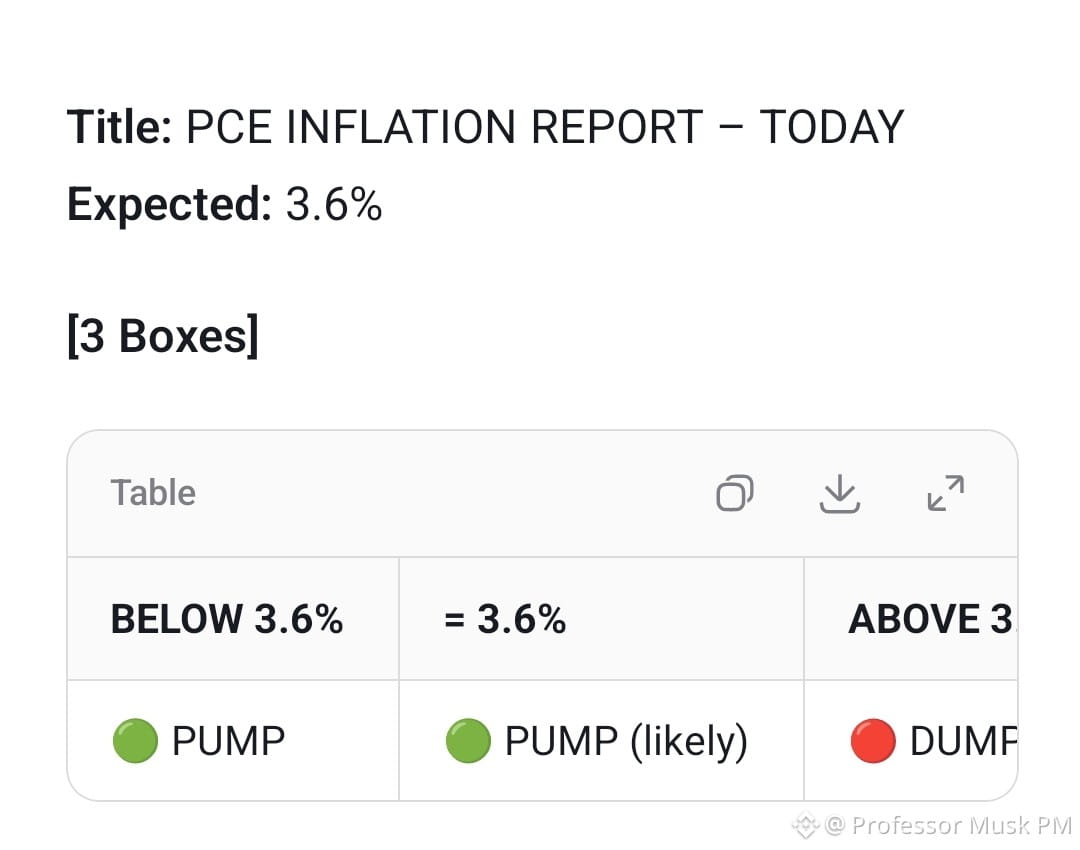Screen dimensions: 1080x850
Task: Click the bold Expected: label
Action: click(x=169, y=205)
